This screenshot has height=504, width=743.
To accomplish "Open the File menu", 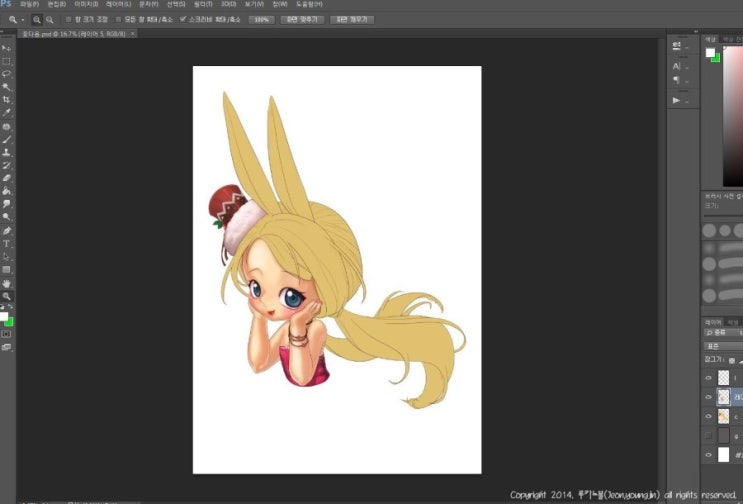I will [x=29, y=4].
